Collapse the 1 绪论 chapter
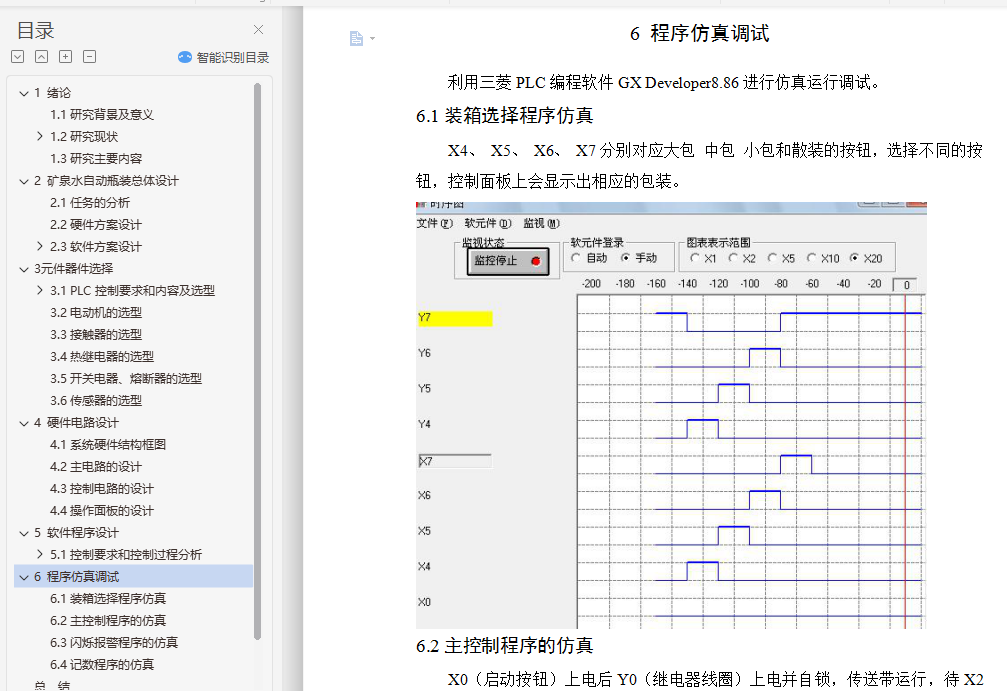Viewport: 1007px width, 691px height. point(24,93)
